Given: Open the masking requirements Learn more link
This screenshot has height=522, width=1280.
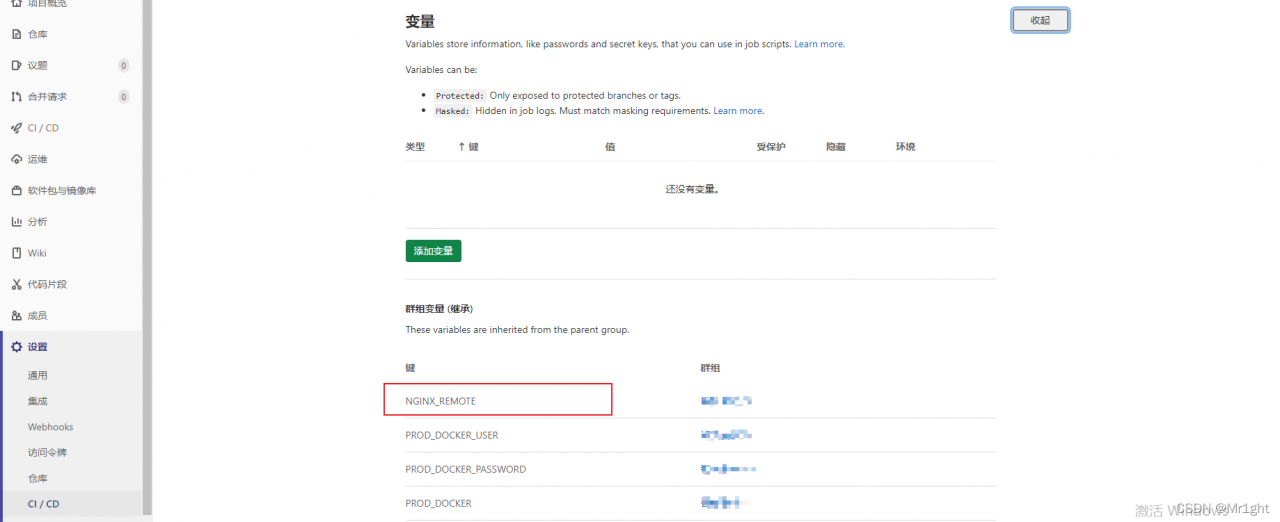Looking at the screenshot, I should coord(738,111).
